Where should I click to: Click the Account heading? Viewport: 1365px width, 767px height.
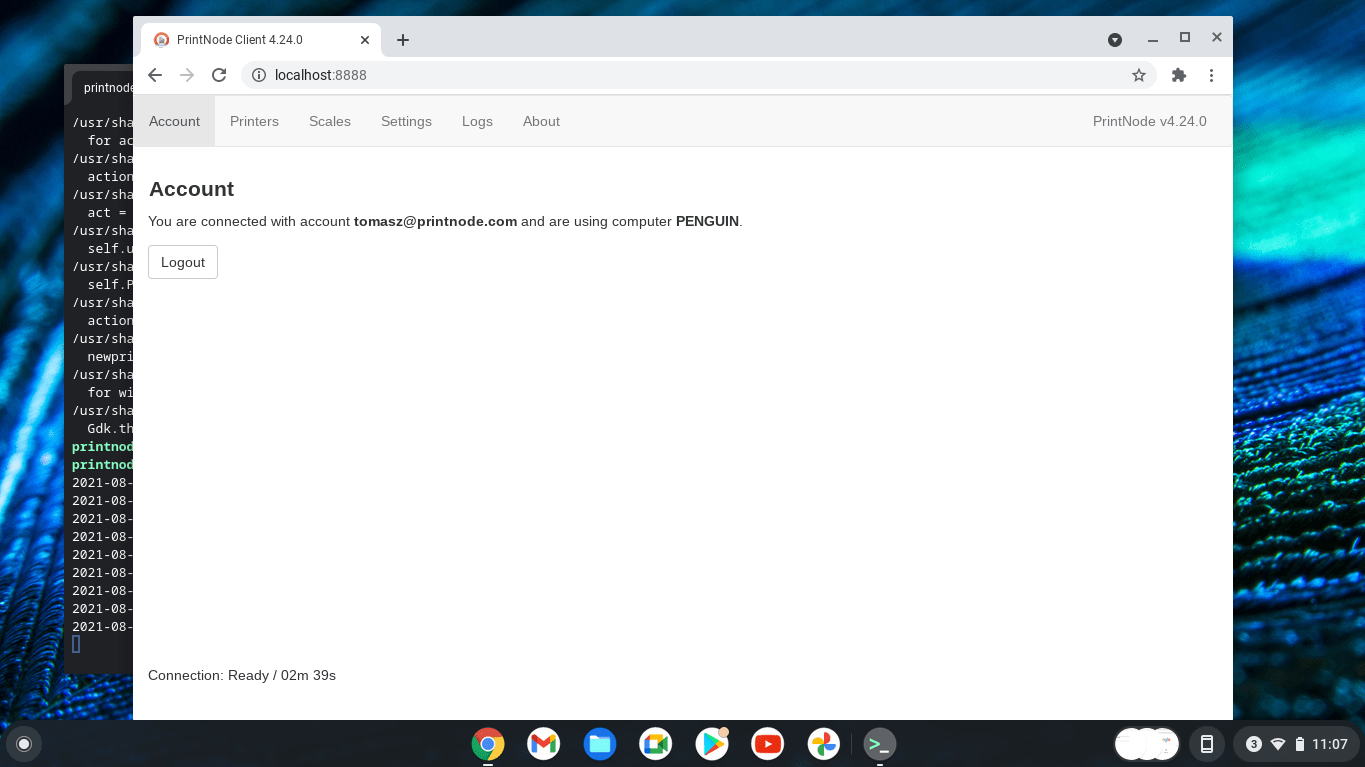[191, 189]
